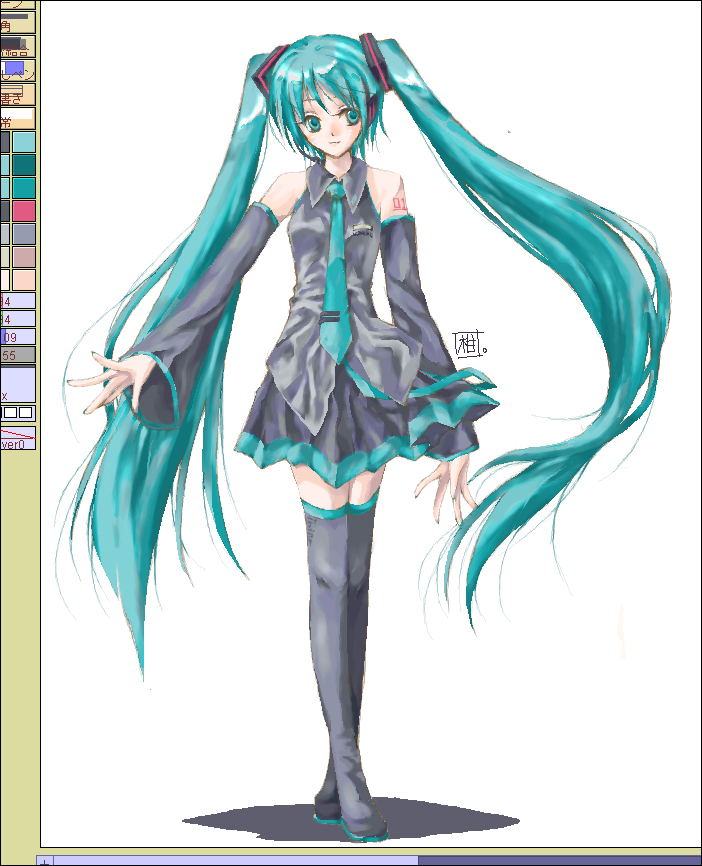The width and height of the screenshot is (702, 866).
Task: Pick the dusty rose color swatch
Action: pos(24,257)
